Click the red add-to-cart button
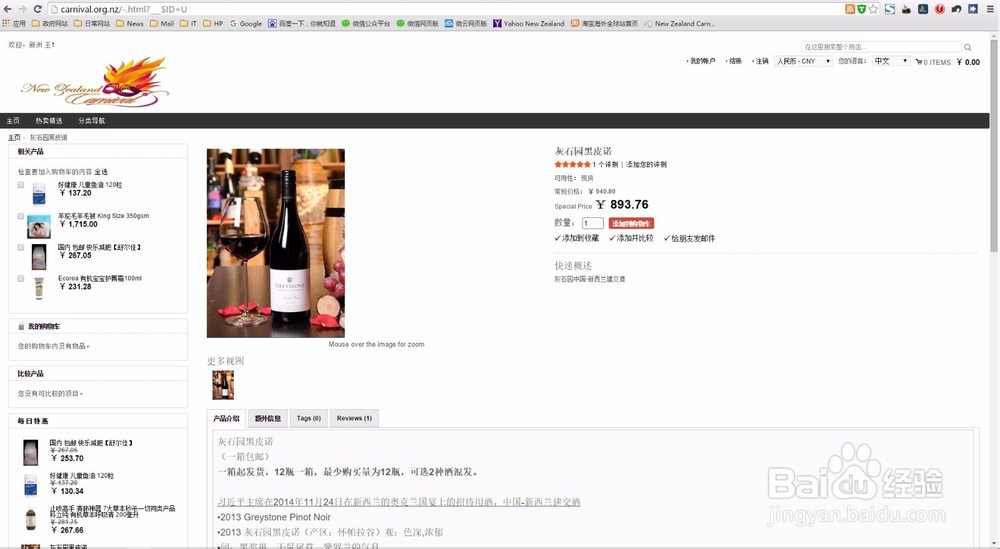The width and height of the screenshot is (1000, 549). (631, 223)
